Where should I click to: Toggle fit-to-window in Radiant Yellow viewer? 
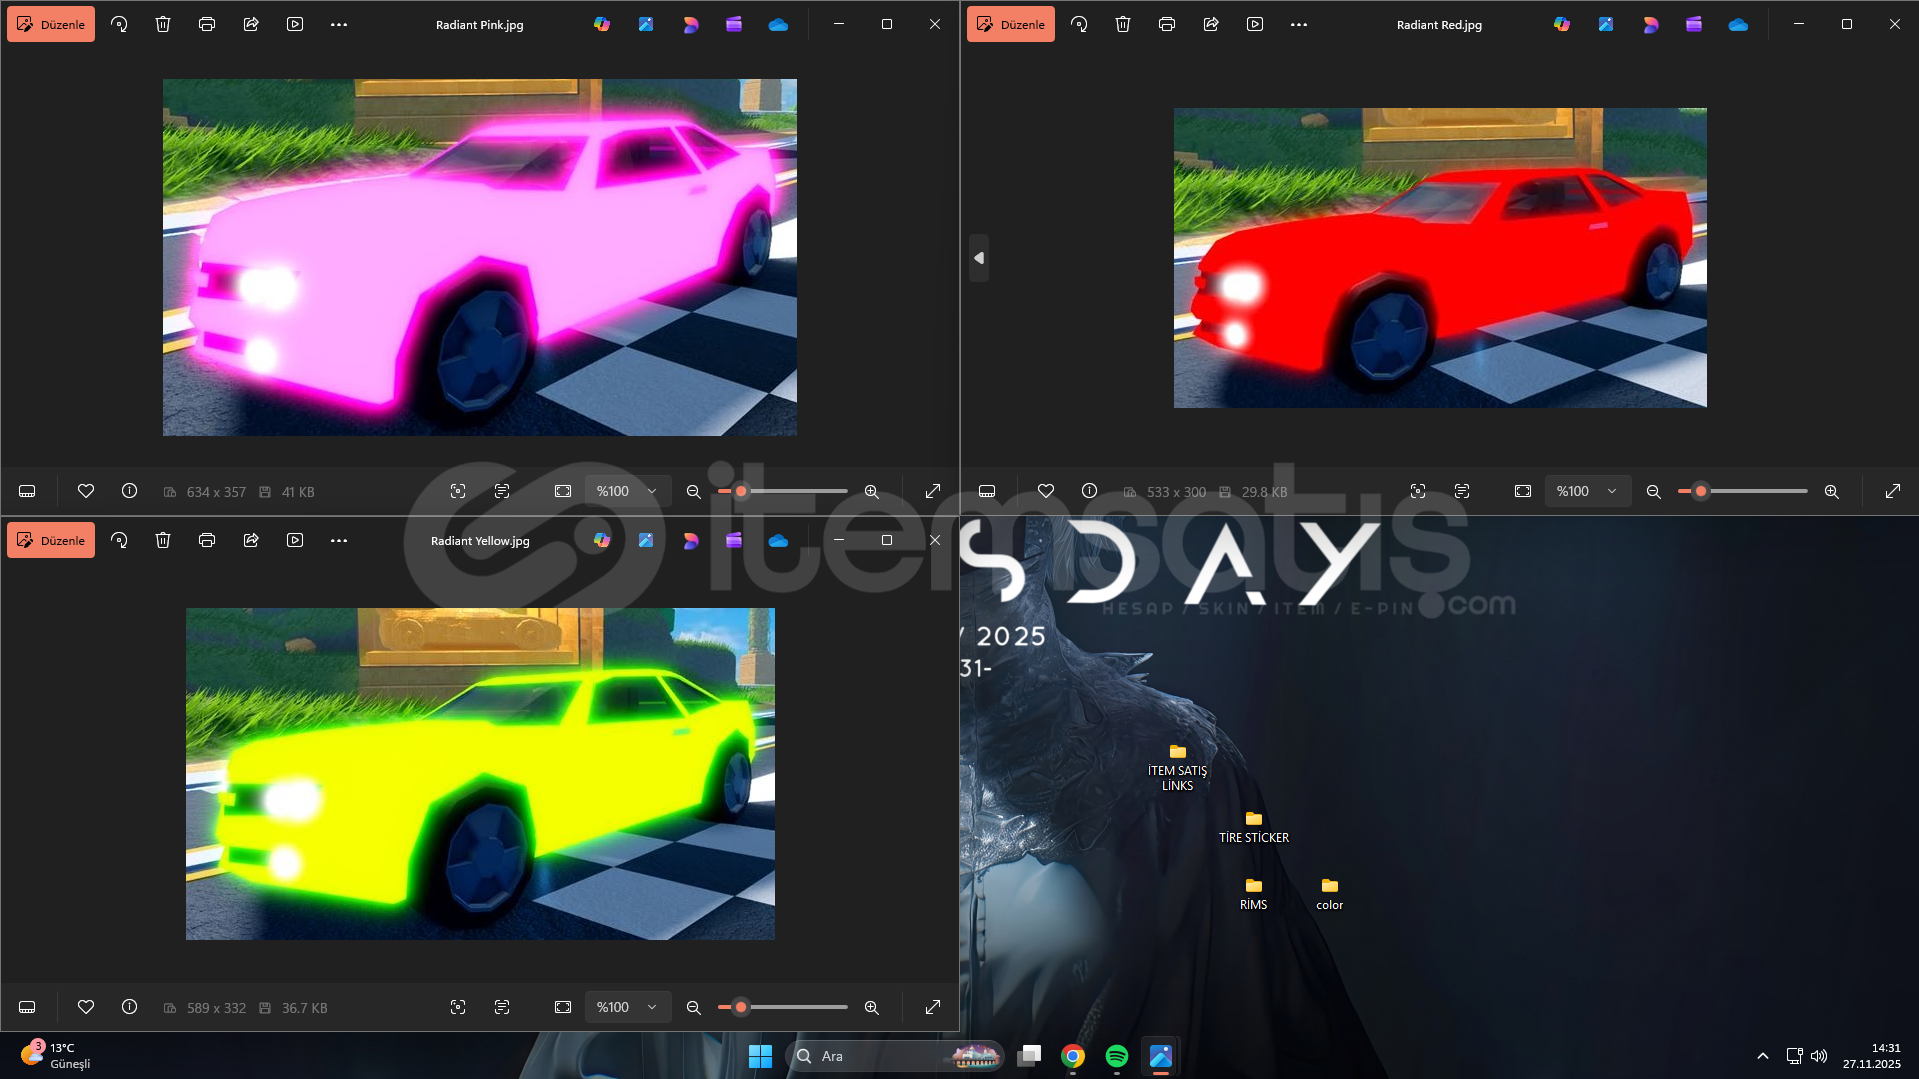[x=563, y=1007]
